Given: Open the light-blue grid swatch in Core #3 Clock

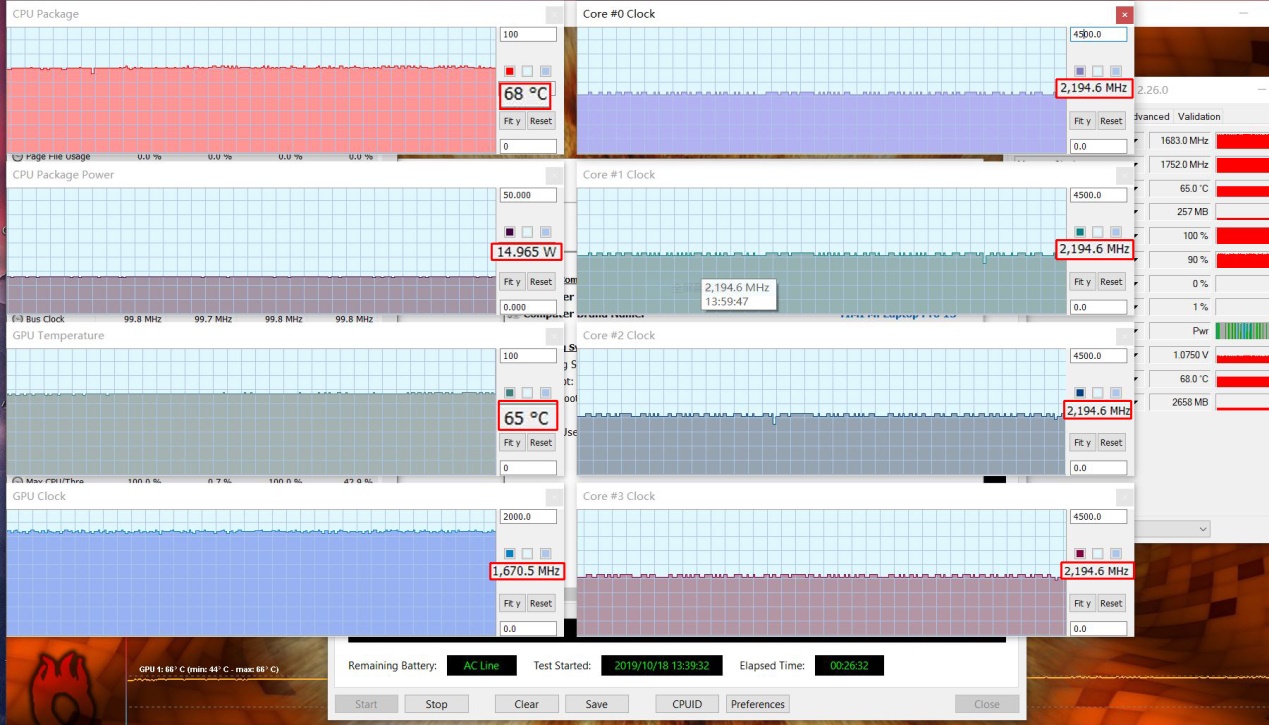Looking at the screenshot, I should (1115, 553).
